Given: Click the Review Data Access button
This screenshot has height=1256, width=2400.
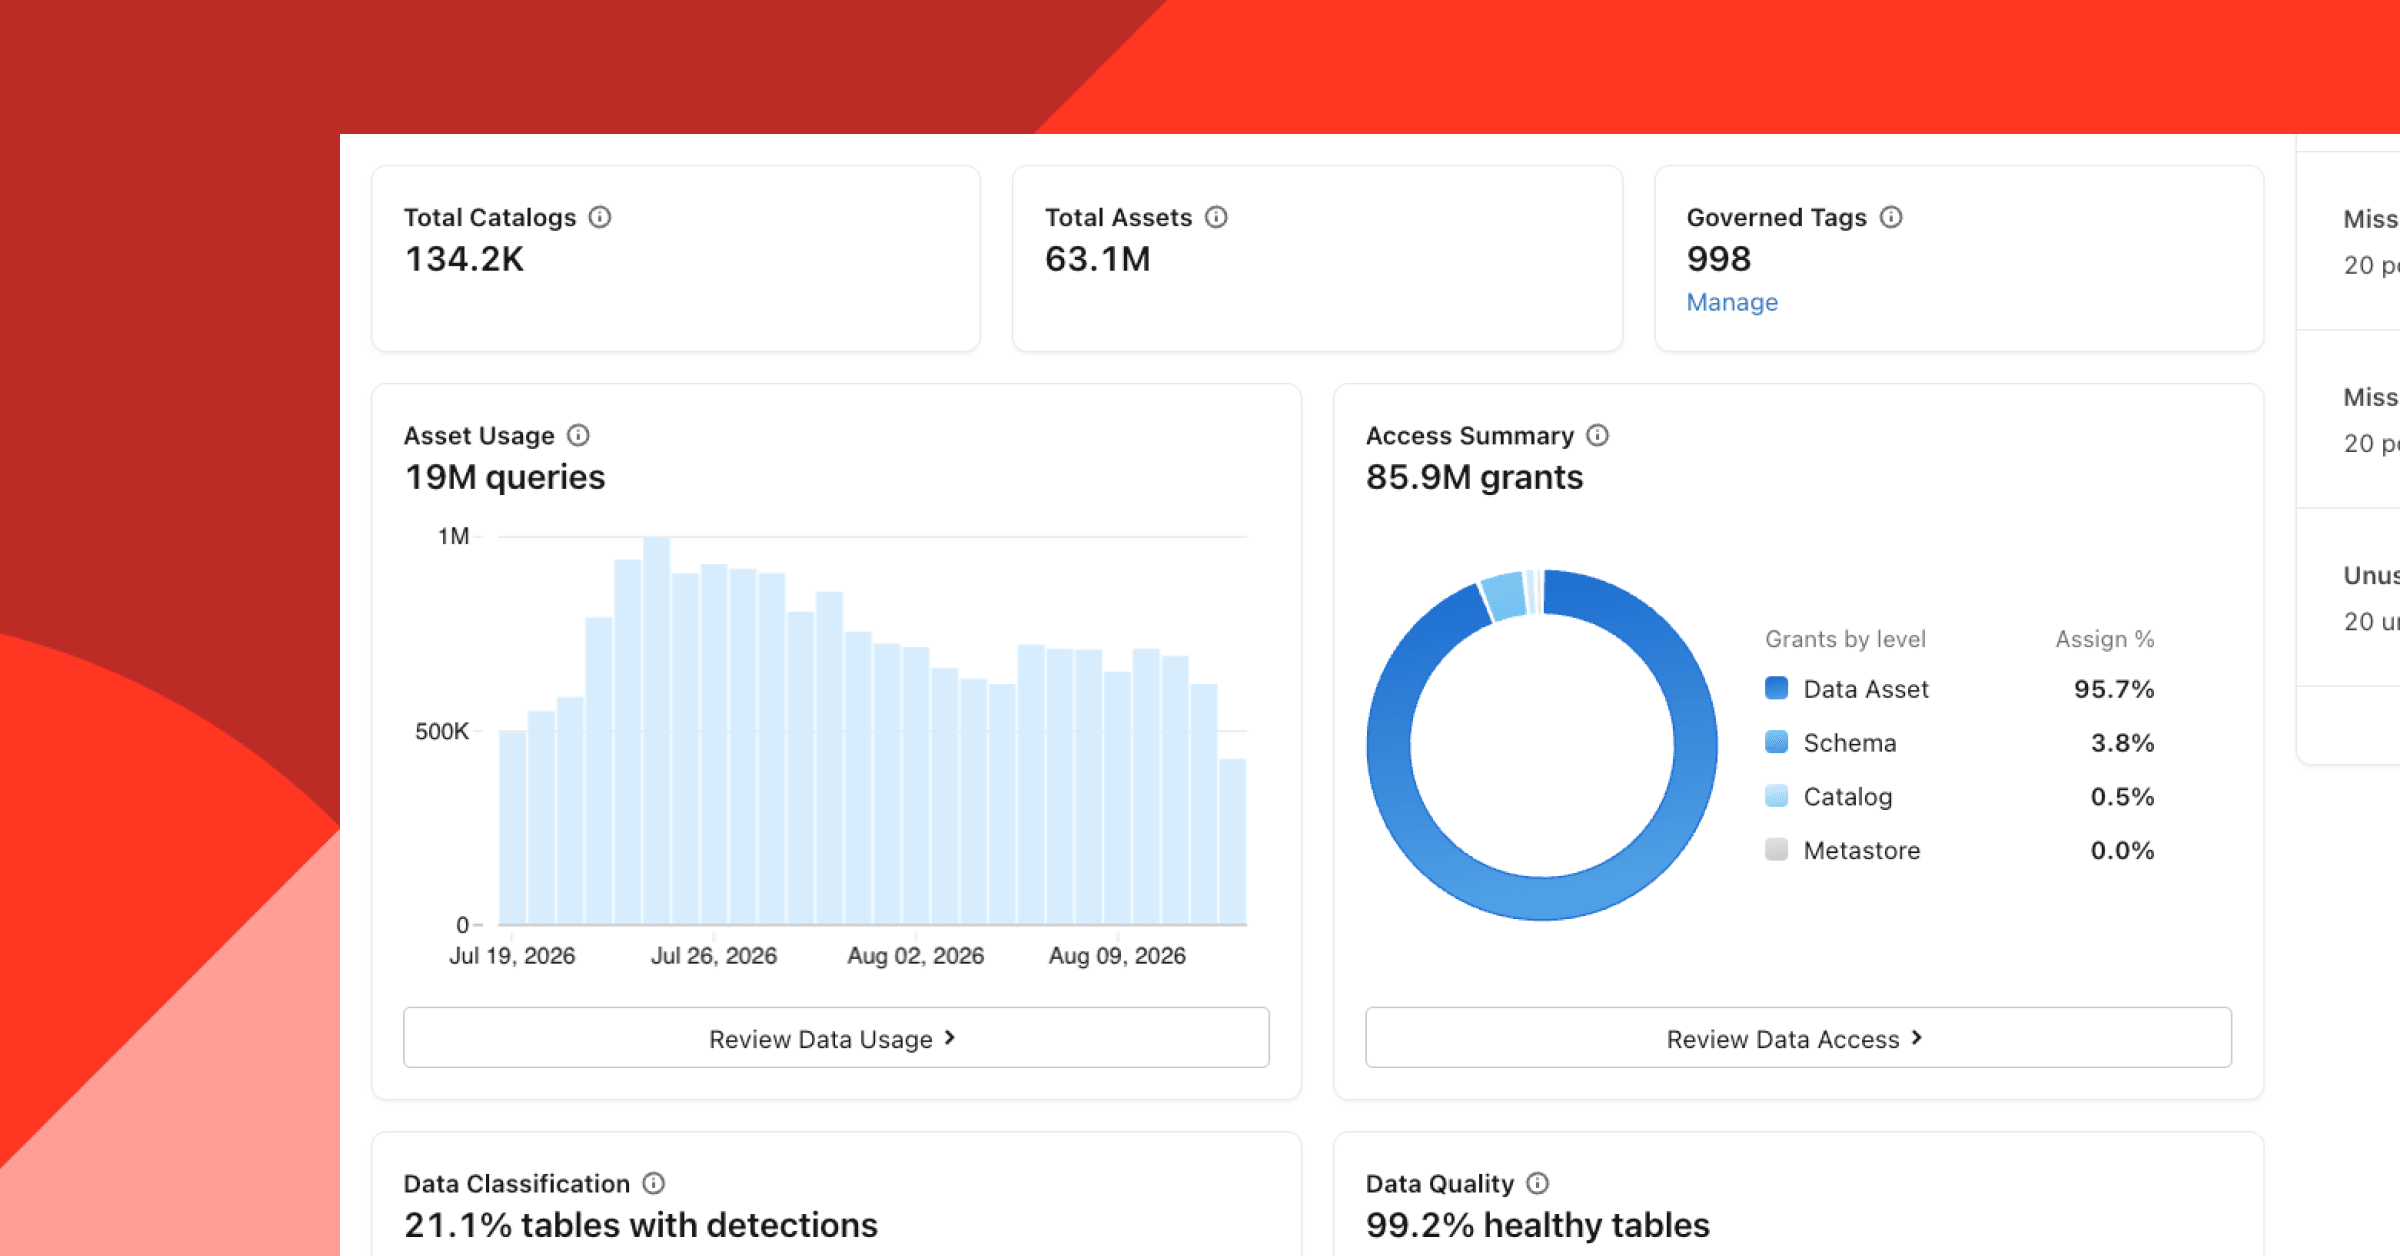Looking at the screenshot, I should [1798, 1038].
